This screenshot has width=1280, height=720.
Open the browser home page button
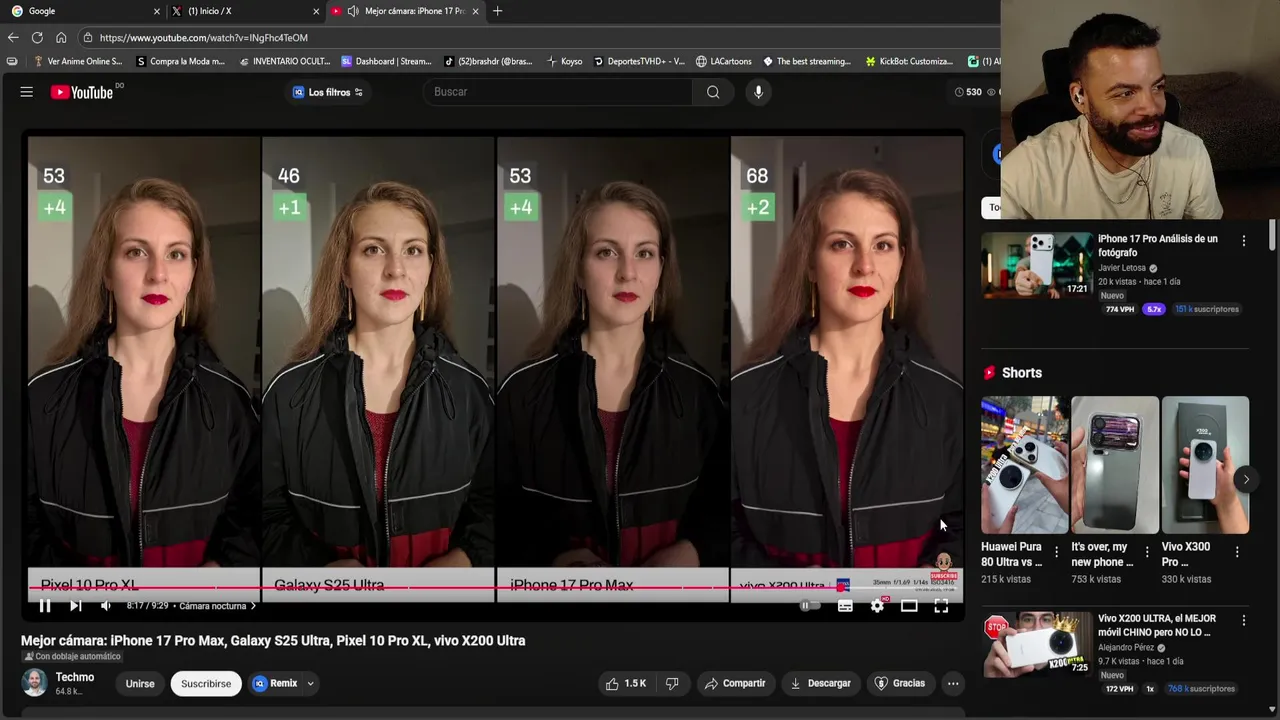[x=61, y=37]
